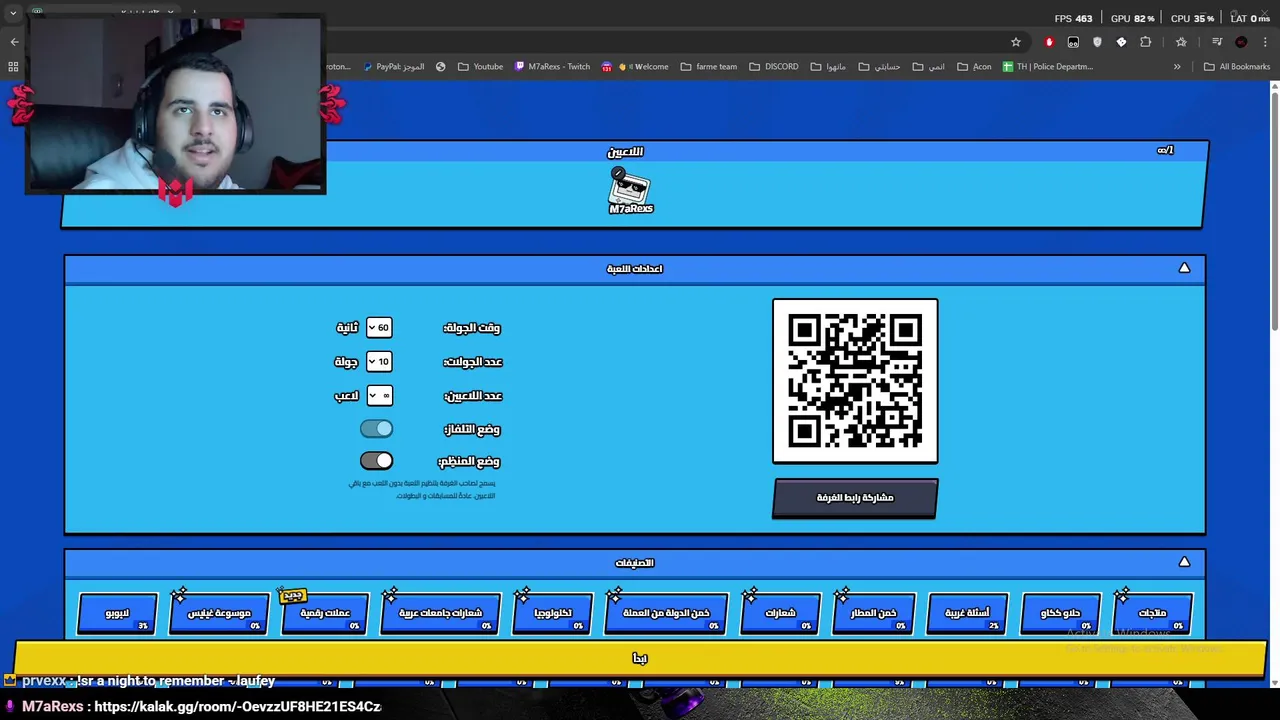
Task: Open the media controls playlist icon
Action: (x=1217, y=42)
